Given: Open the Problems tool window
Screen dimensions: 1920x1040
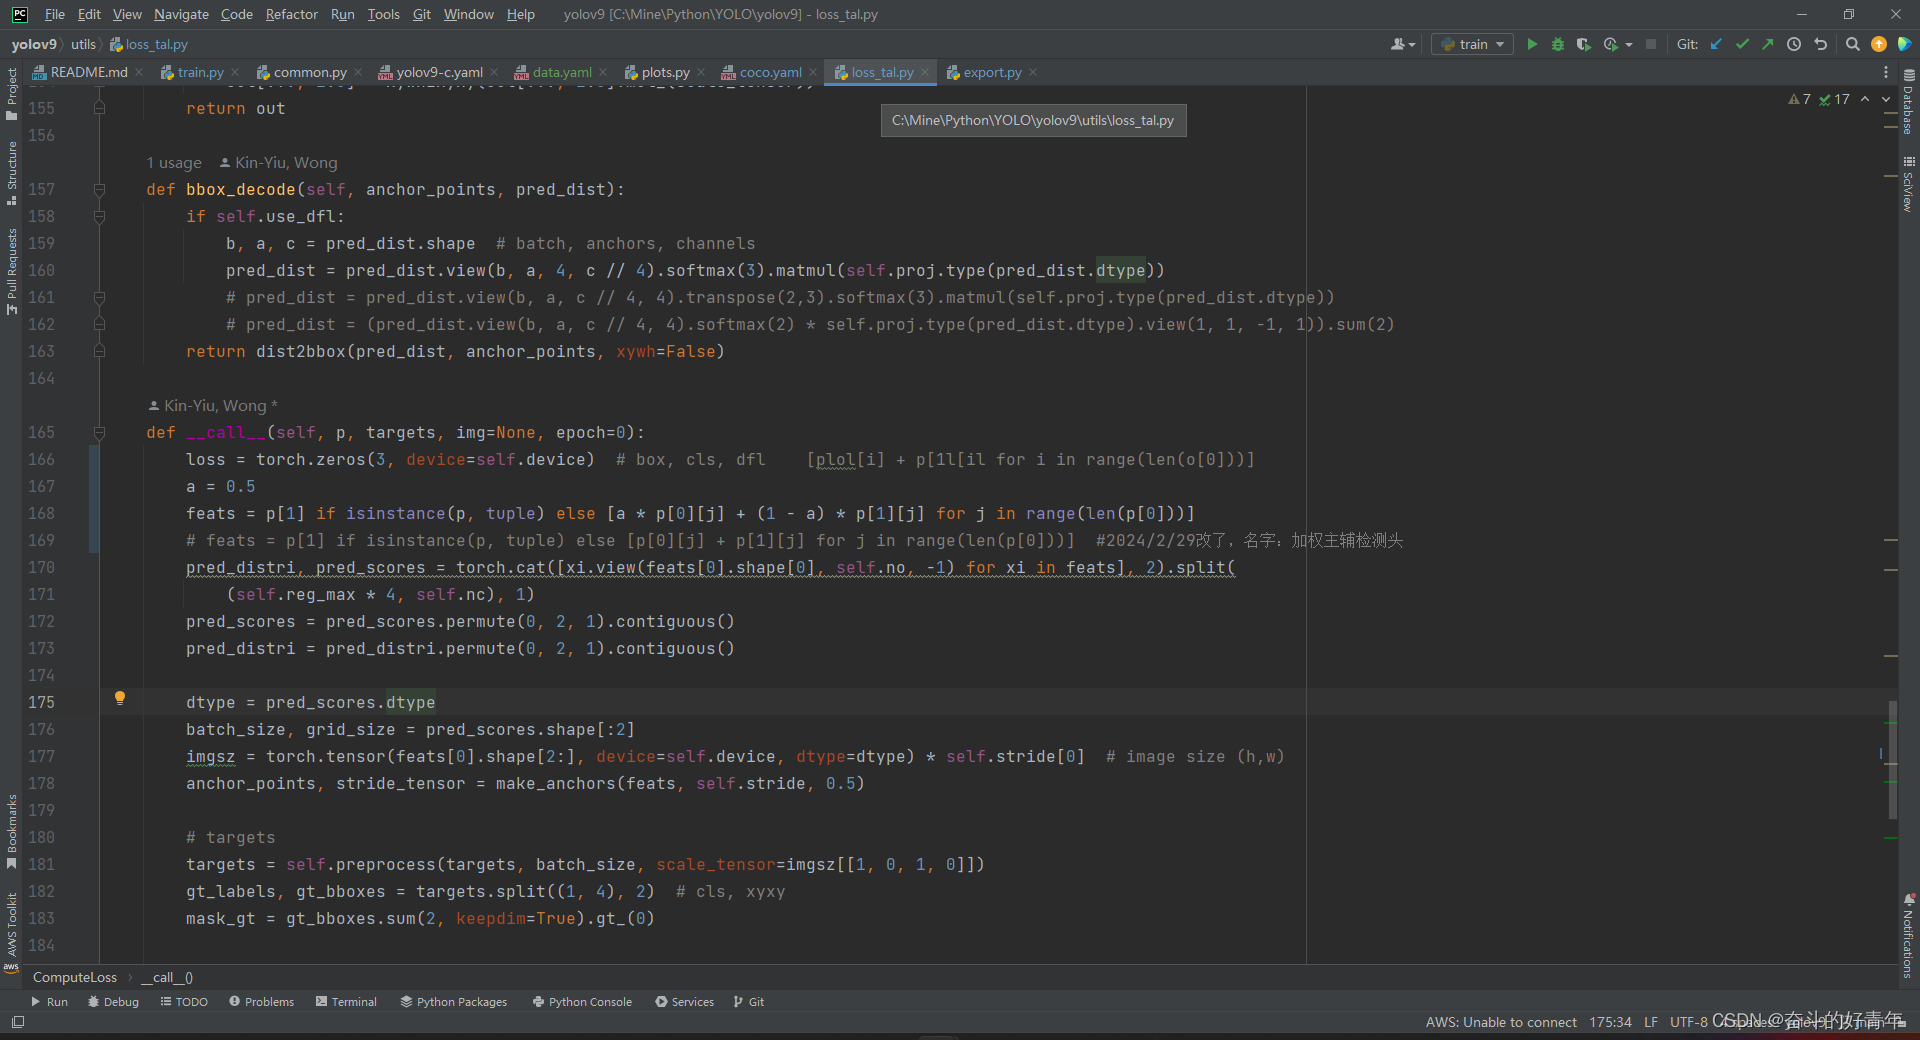Looking at the screenshot, I should pos(261,1001).
